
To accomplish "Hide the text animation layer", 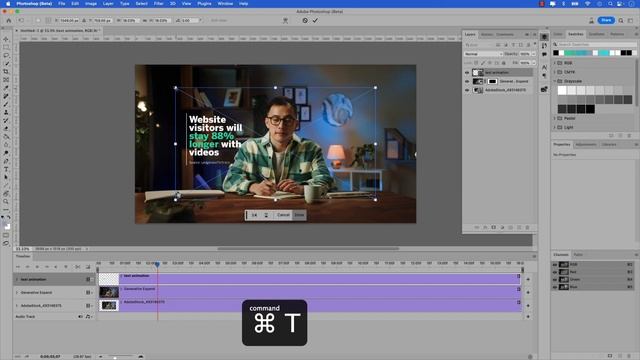I will [x=467, y=73].
